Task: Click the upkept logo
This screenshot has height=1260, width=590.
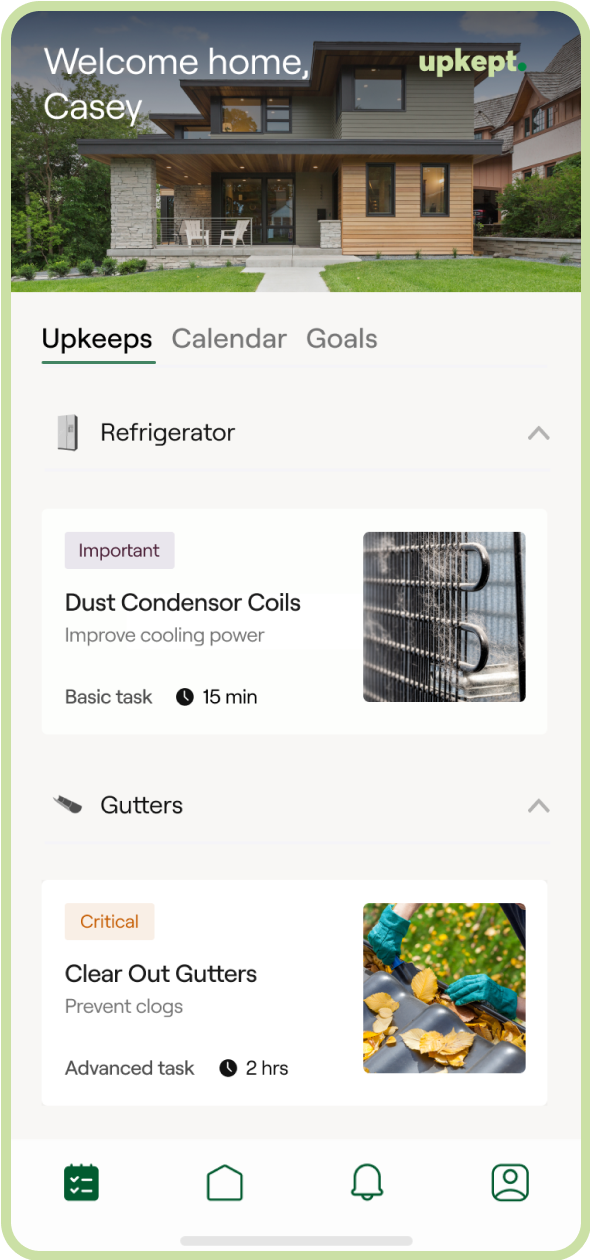Action: coord(472,63)
